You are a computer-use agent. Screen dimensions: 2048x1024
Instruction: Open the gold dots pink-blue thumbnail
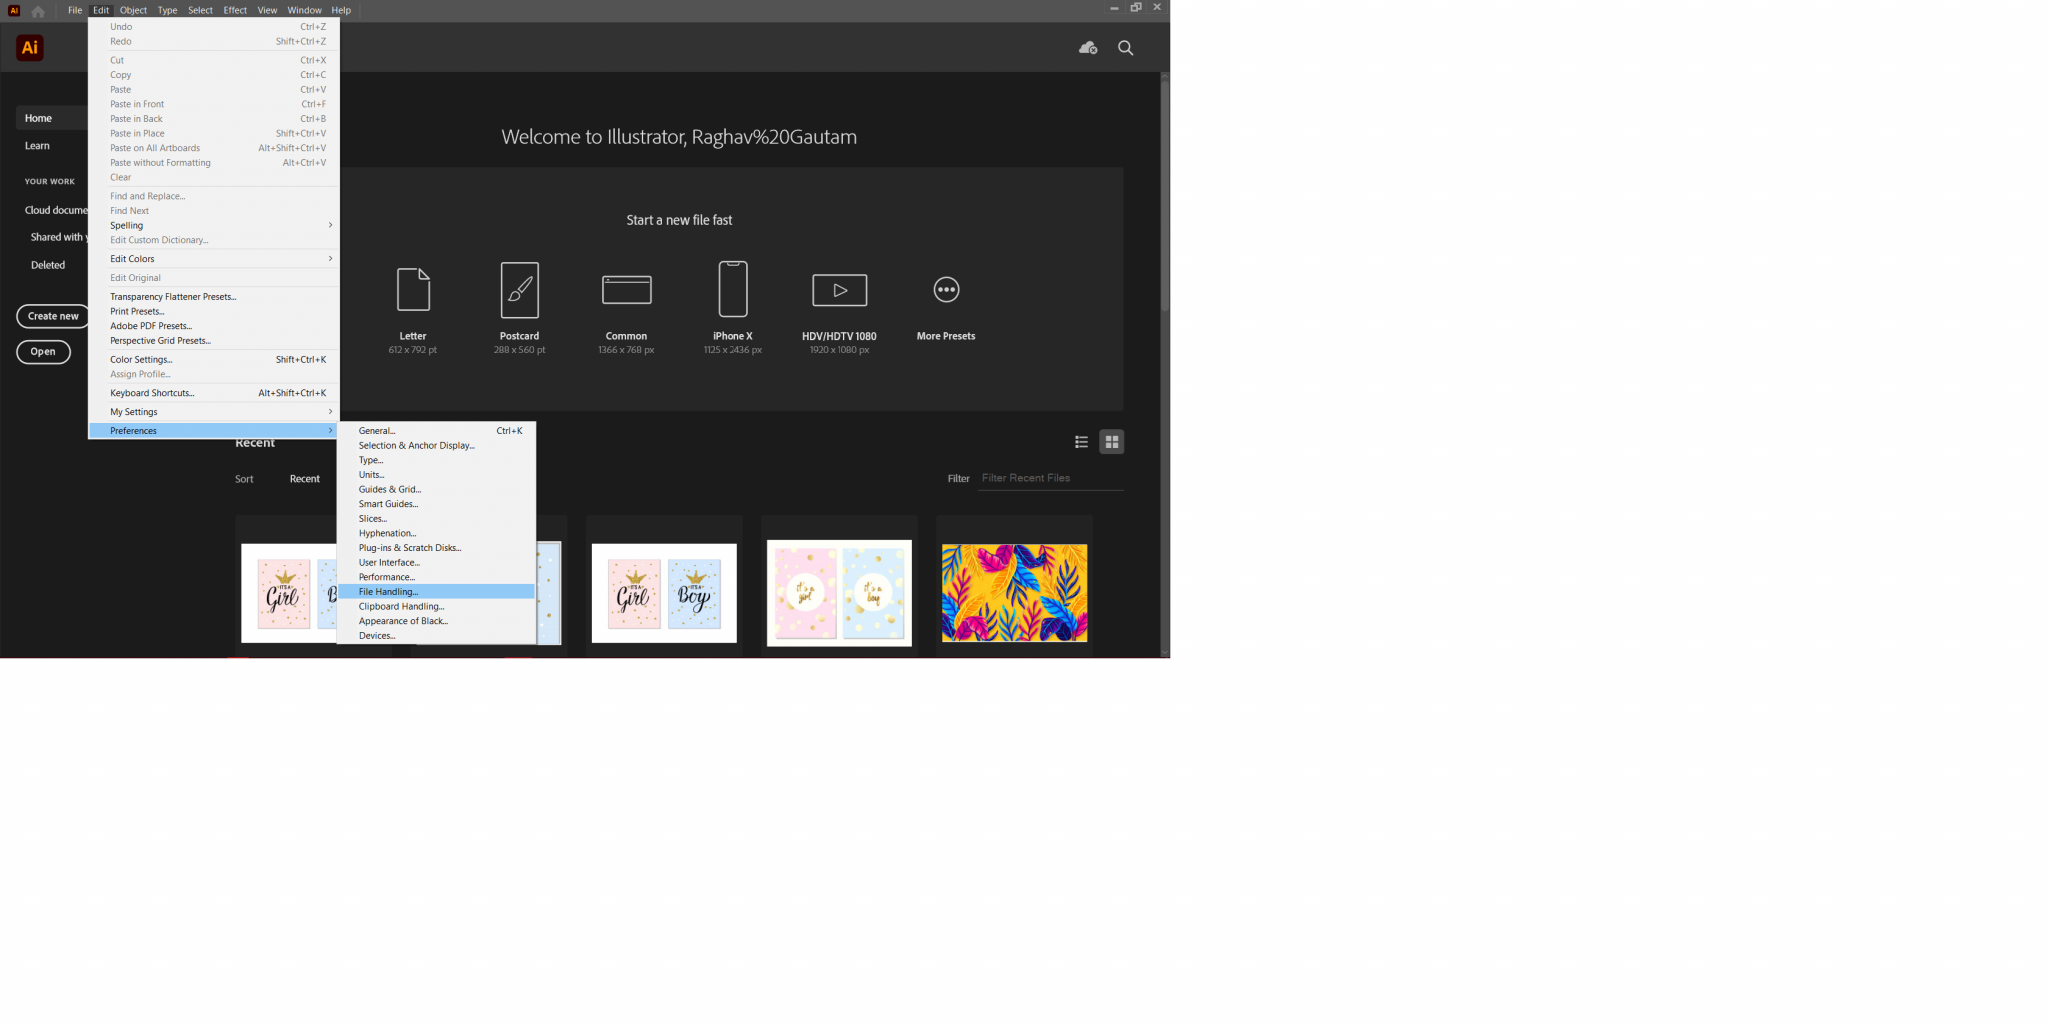[839, 593]
